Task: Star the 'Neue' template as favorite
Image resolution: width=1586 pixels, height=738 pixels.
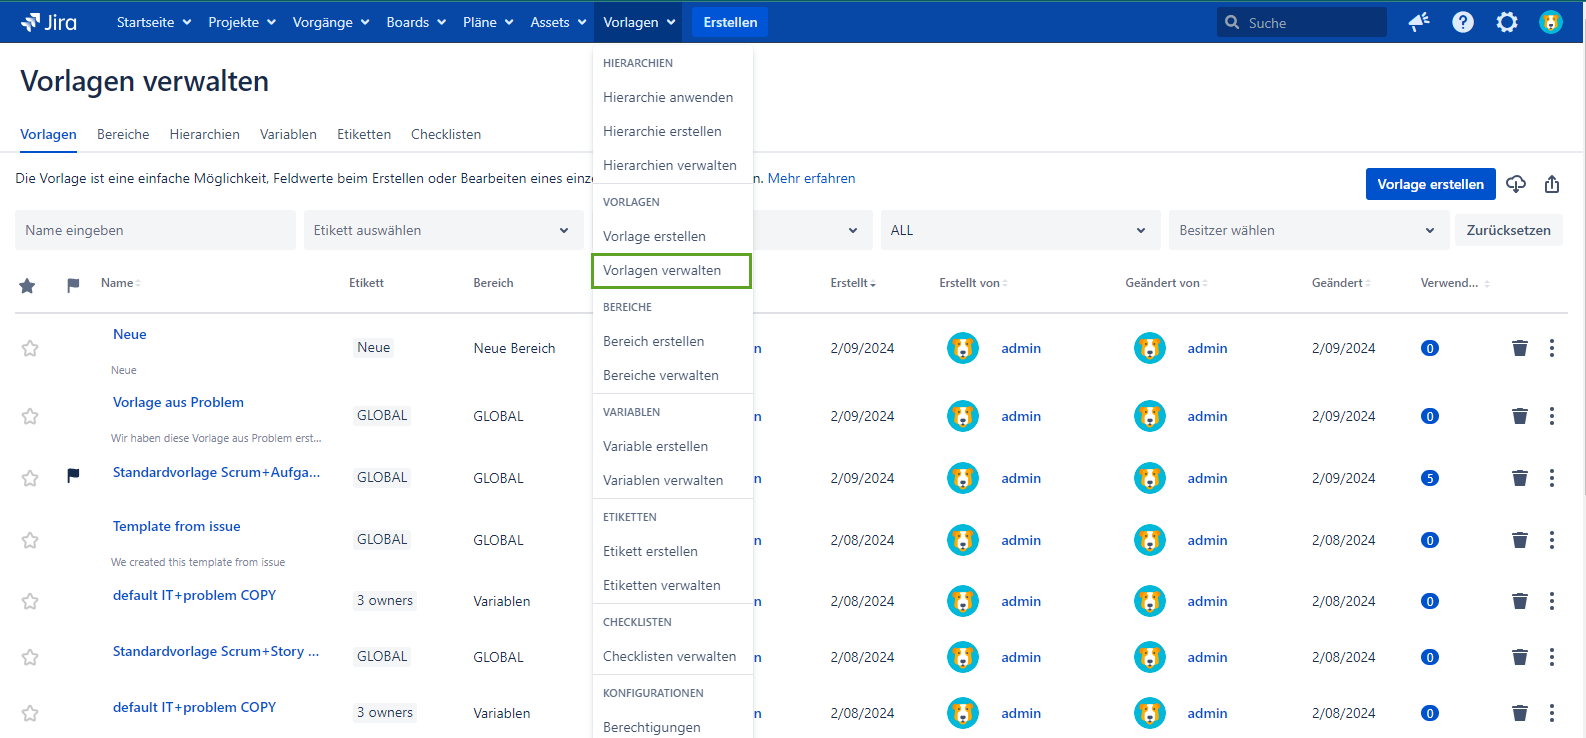Action: coord(30,348)
